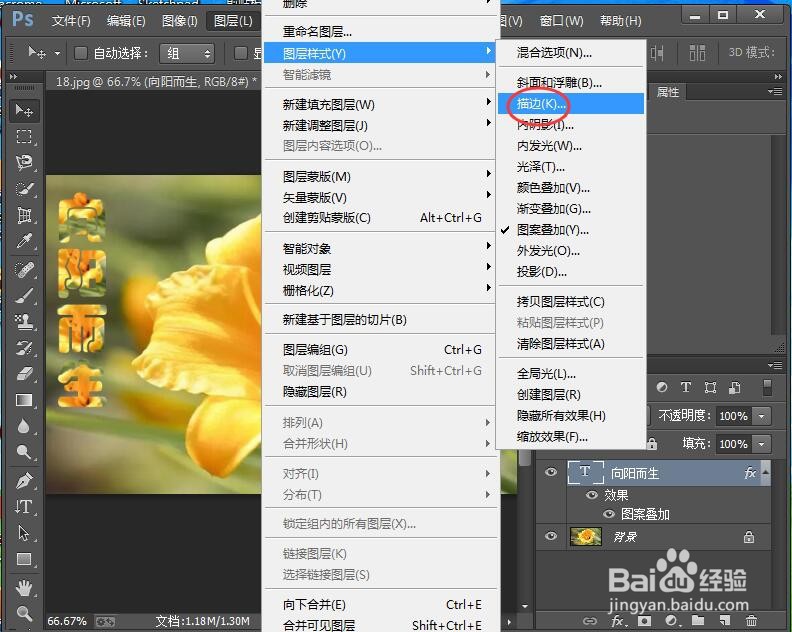Select the Hand tool
Image resolution: width=792 pixels, height=632 pixels.
coord(24,588)
